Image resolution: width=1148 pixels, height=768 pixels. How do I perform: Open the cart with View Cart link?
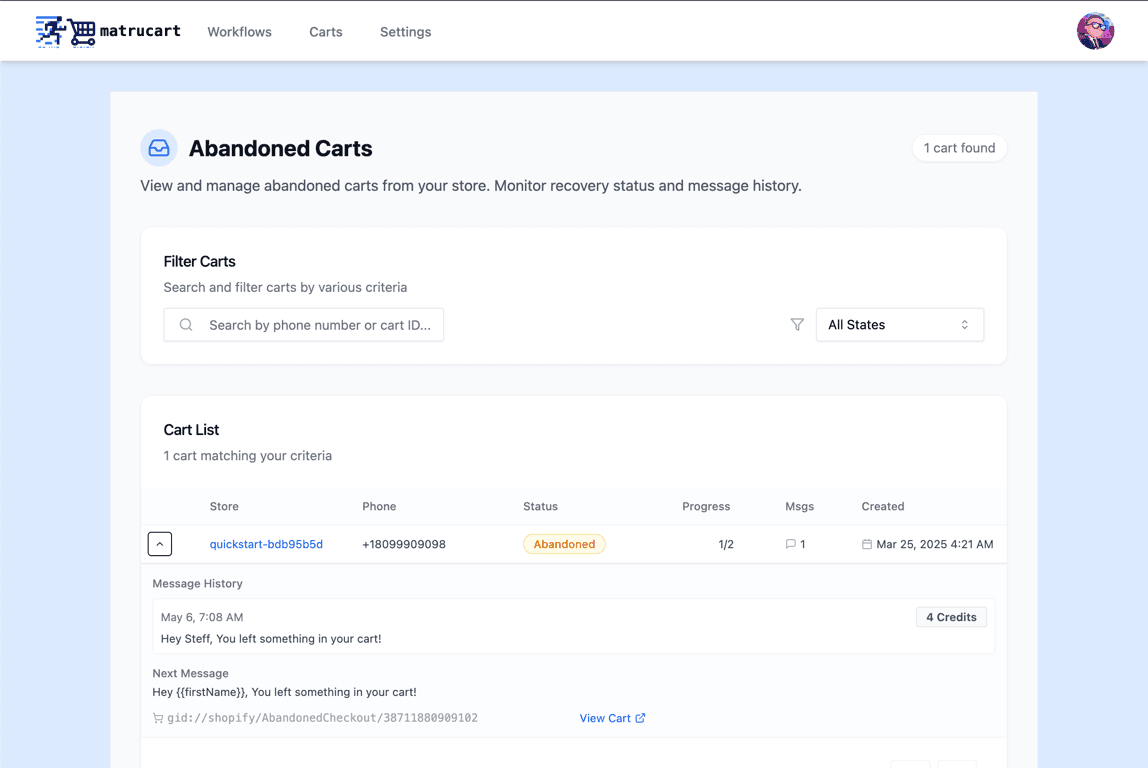[x=606, y=718]
